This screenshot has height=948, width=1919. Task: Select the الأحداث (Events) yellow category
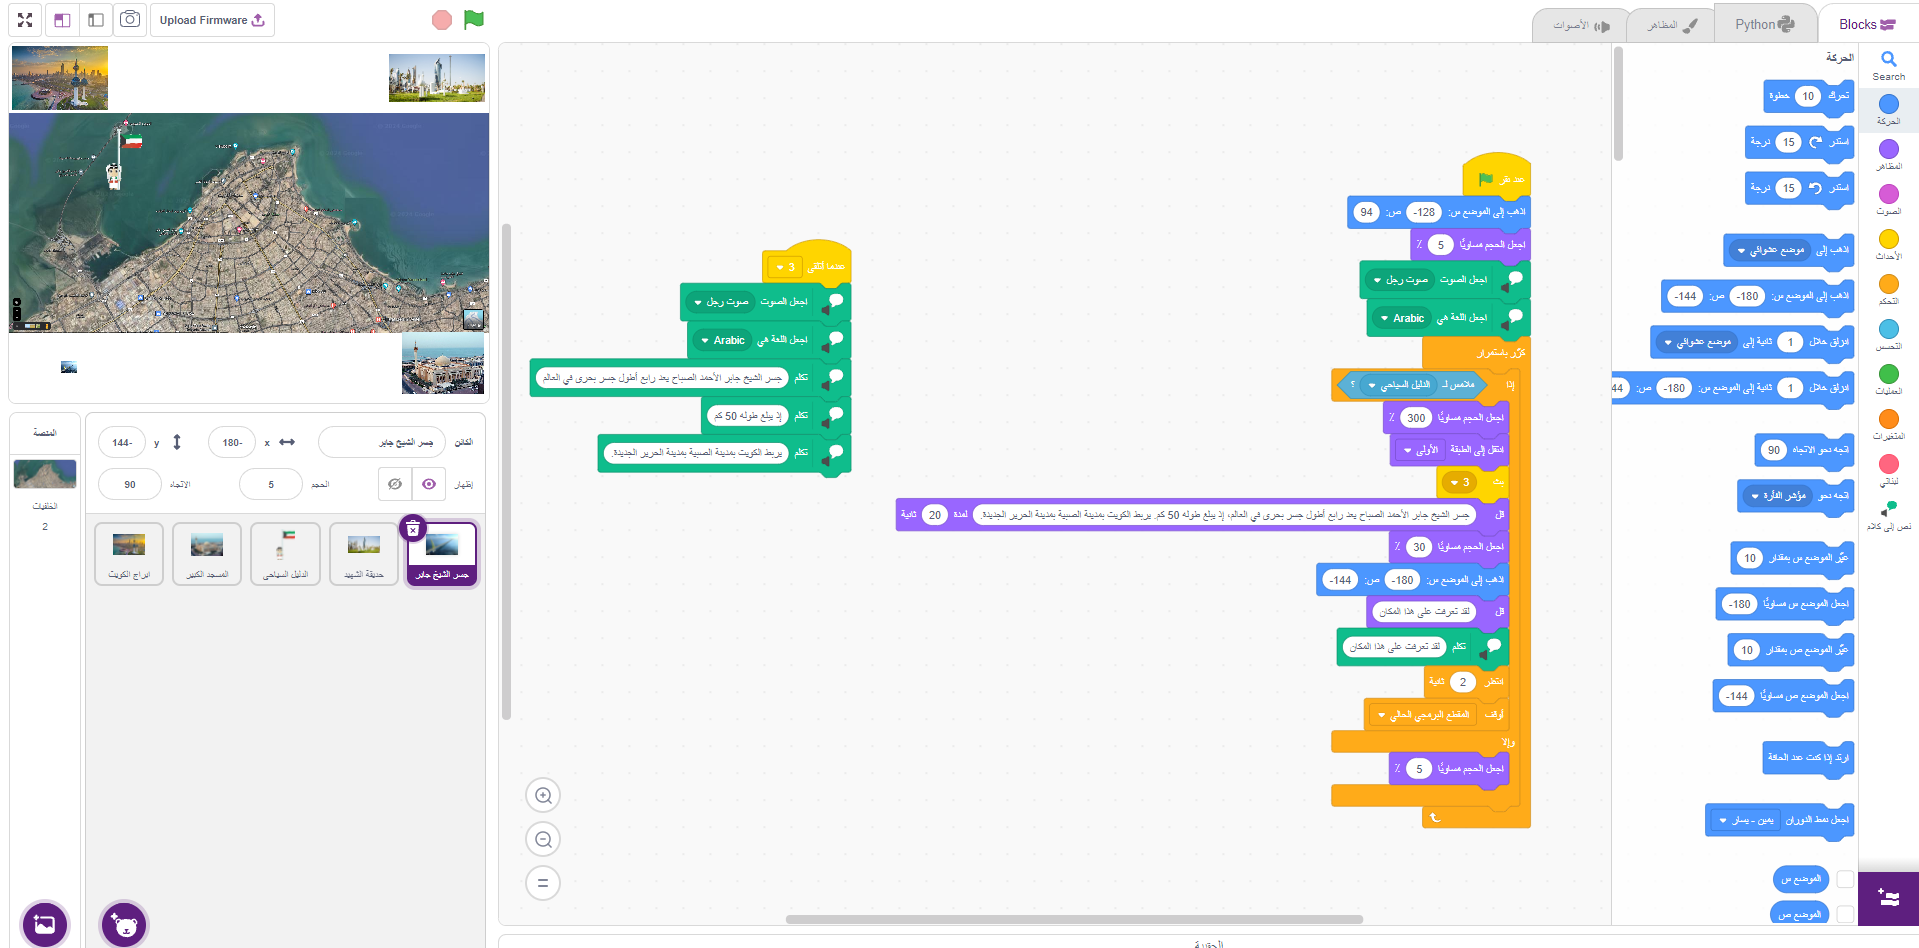point(1888,245)
